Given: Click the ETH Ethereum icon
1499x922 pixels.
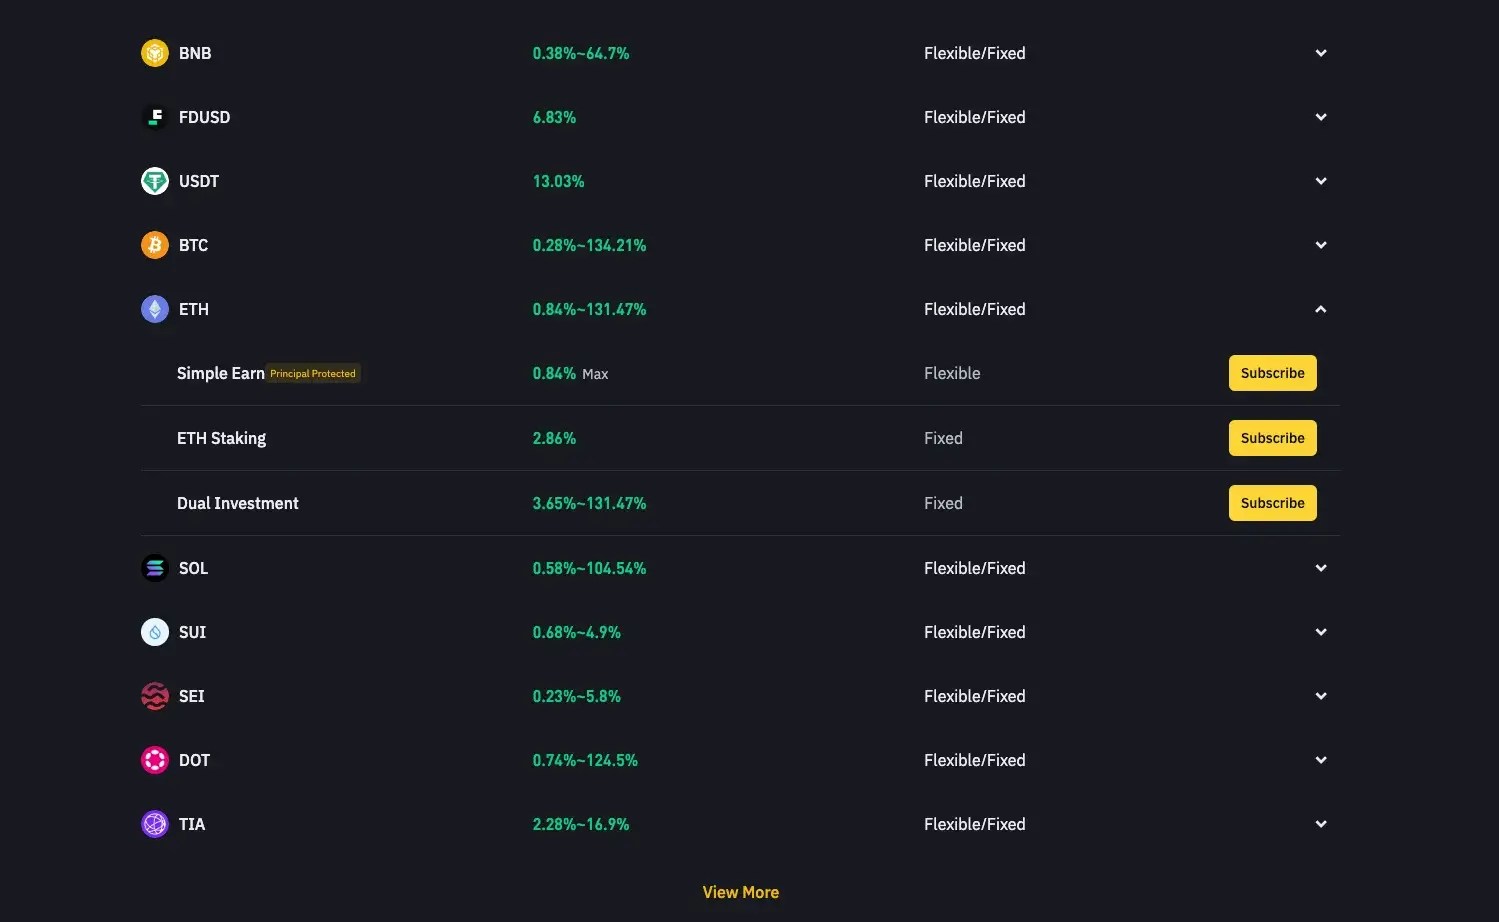Looking at the screenshot, I should tap(154, 308).
